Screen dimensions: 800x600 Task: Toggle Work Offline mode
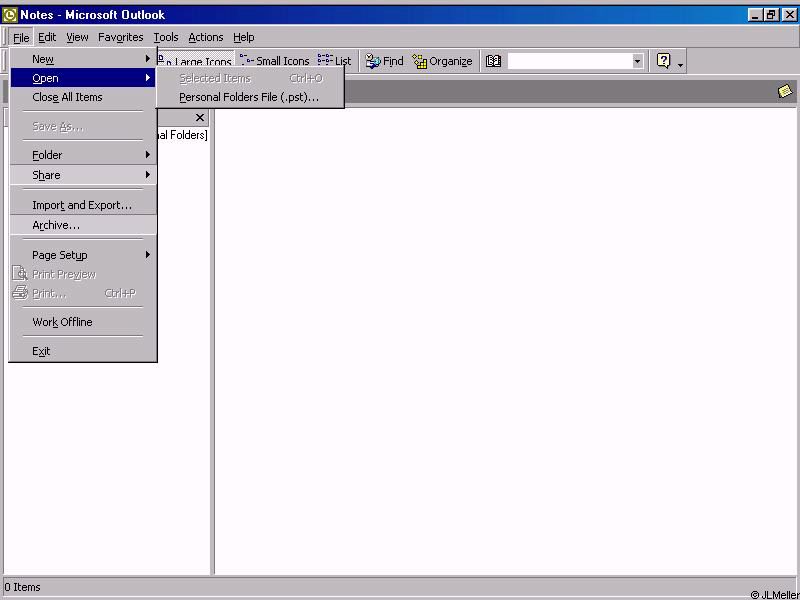(62, 322)
